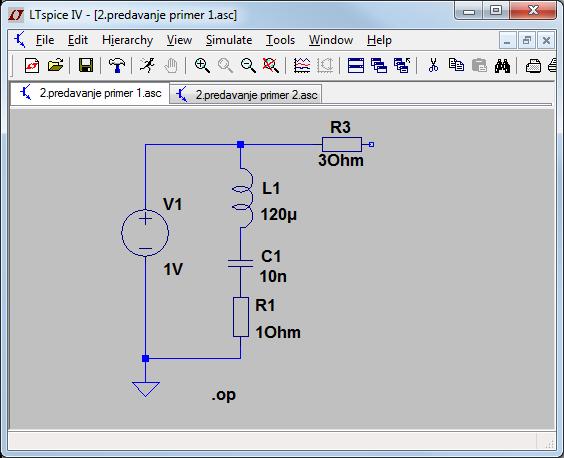
Task: Click the Cascade windows icon
Action: (379, 66)
